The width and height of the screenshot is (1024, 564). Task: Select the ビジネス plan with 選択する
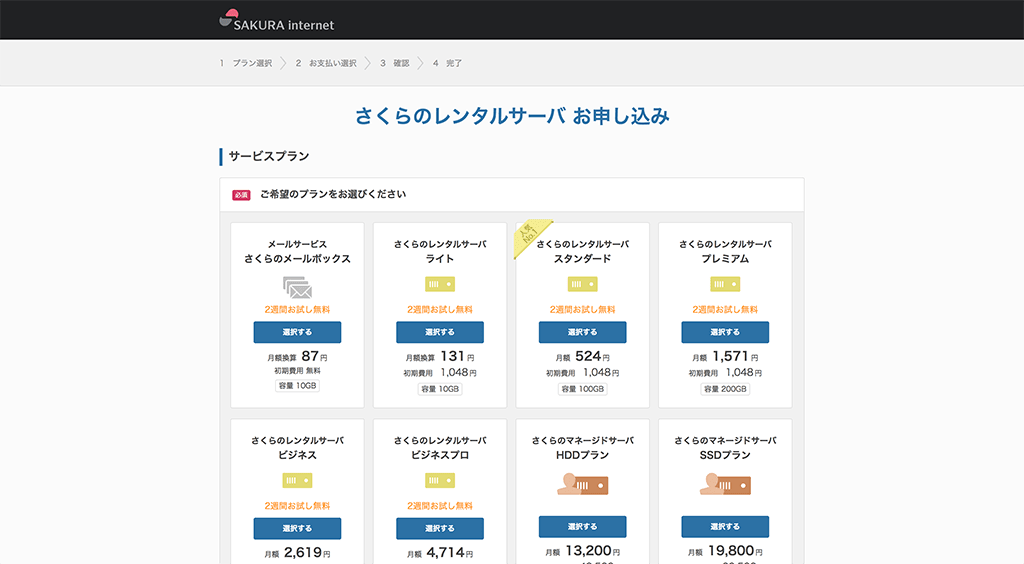[297, 528]
